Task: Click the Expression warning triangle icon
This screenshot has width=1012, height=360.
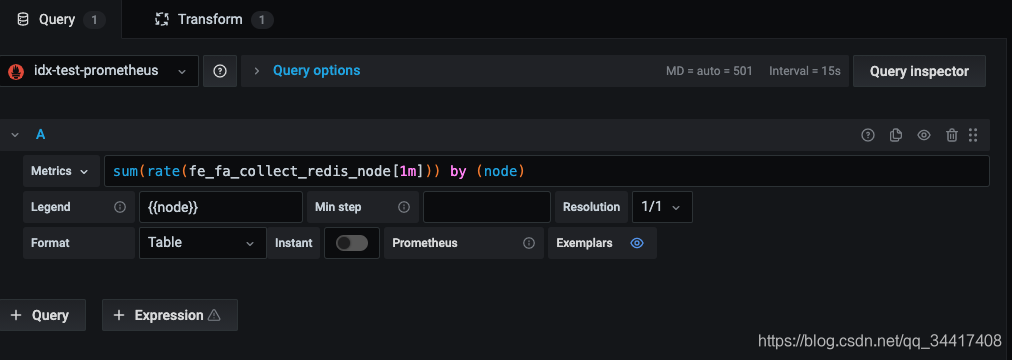Action: [x=214, y=315]
